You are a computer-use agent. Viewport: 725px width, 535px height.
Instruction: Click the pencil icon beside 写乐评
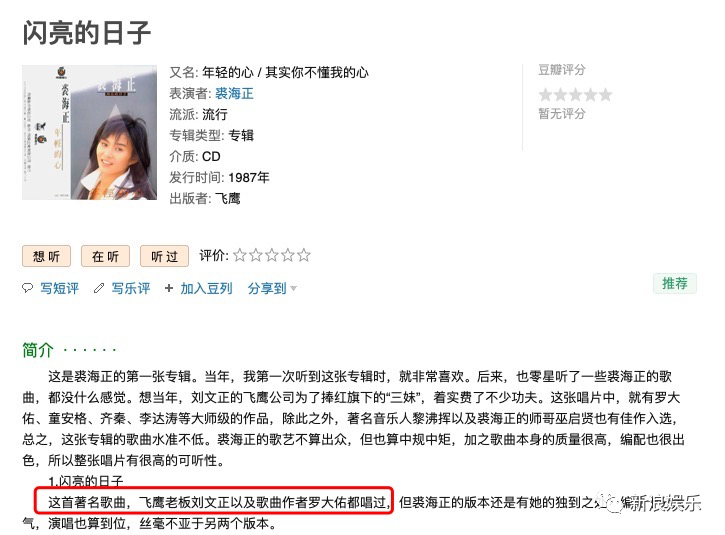click(x=99, y=288)
